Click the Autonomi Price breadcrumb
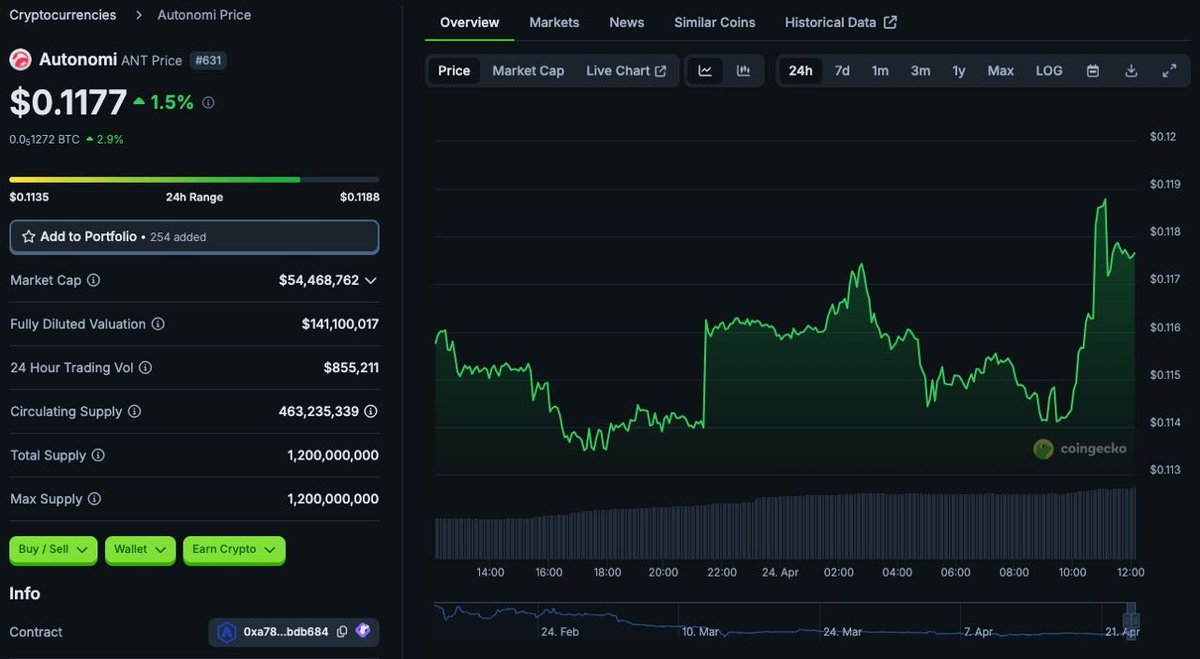This screenshot has width=1200, height=659. [x=204, y=15]
